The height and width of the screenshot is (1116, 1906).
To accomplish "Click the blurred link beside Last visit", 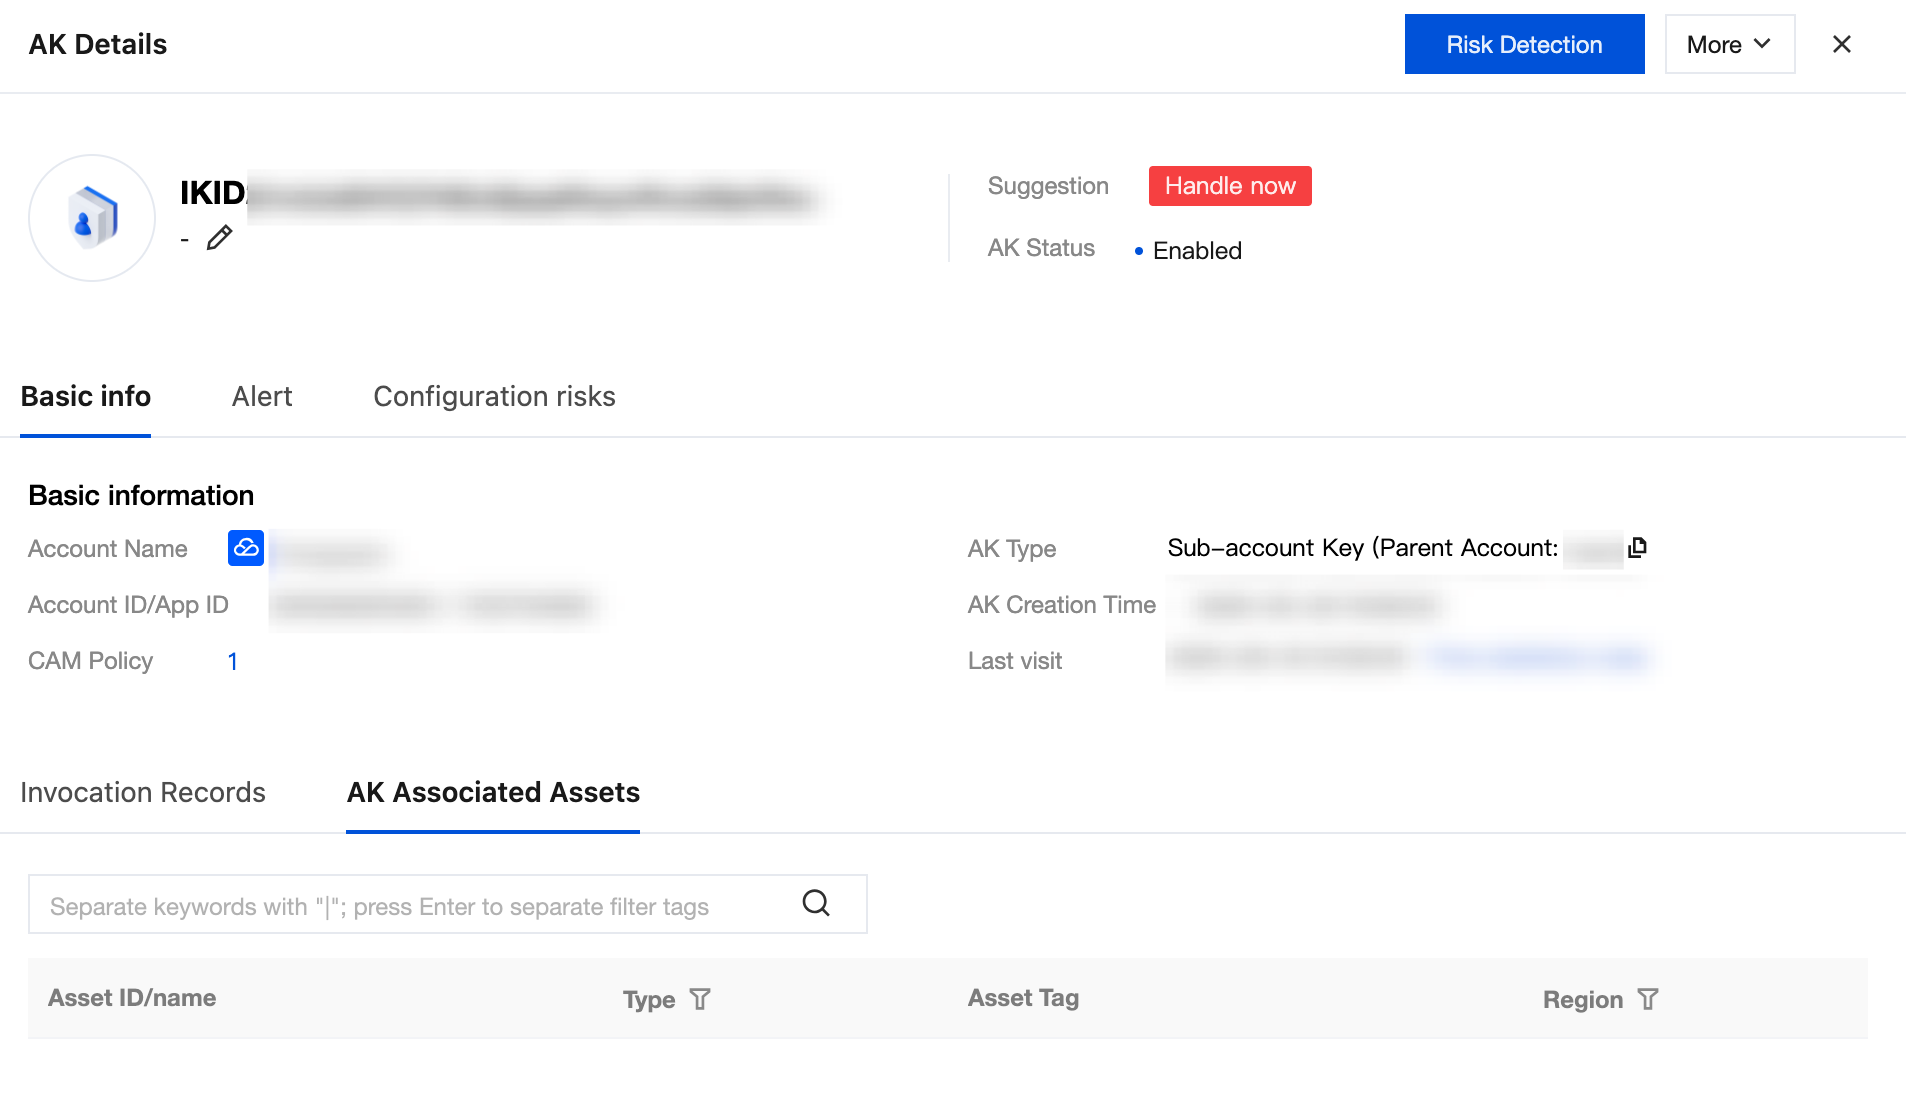I will [x=1538, y=658].
